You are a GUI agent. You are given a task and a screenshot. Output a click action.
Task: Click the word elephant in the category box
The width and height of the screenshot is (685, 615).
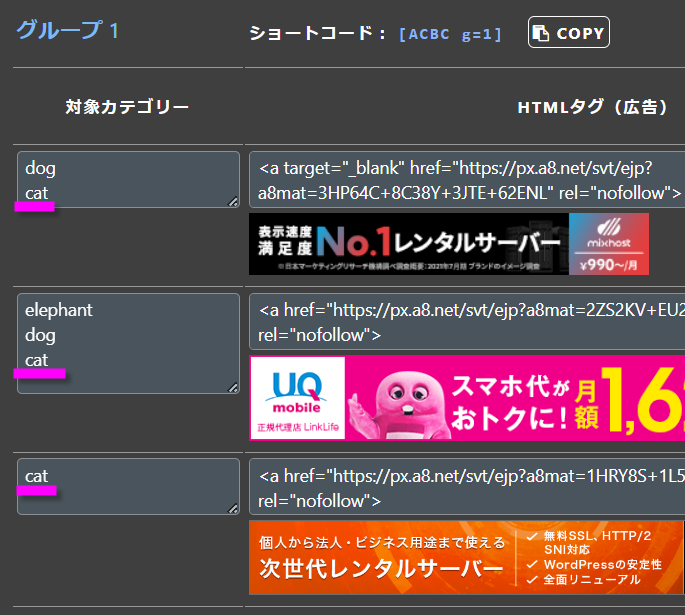[x=59, y=310]
